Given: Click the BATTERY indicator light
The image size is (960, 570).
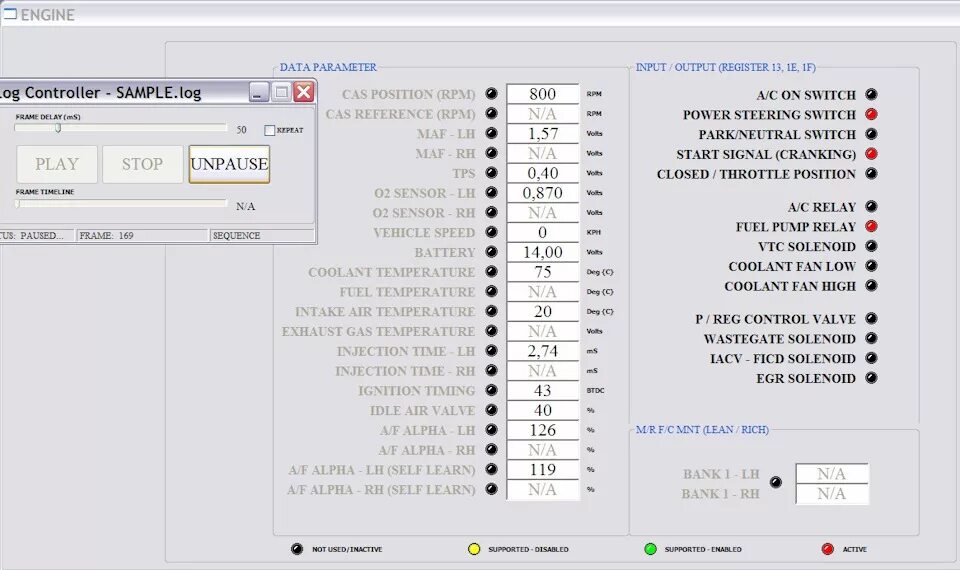Looking at the screenshot, I should [492, 252].
